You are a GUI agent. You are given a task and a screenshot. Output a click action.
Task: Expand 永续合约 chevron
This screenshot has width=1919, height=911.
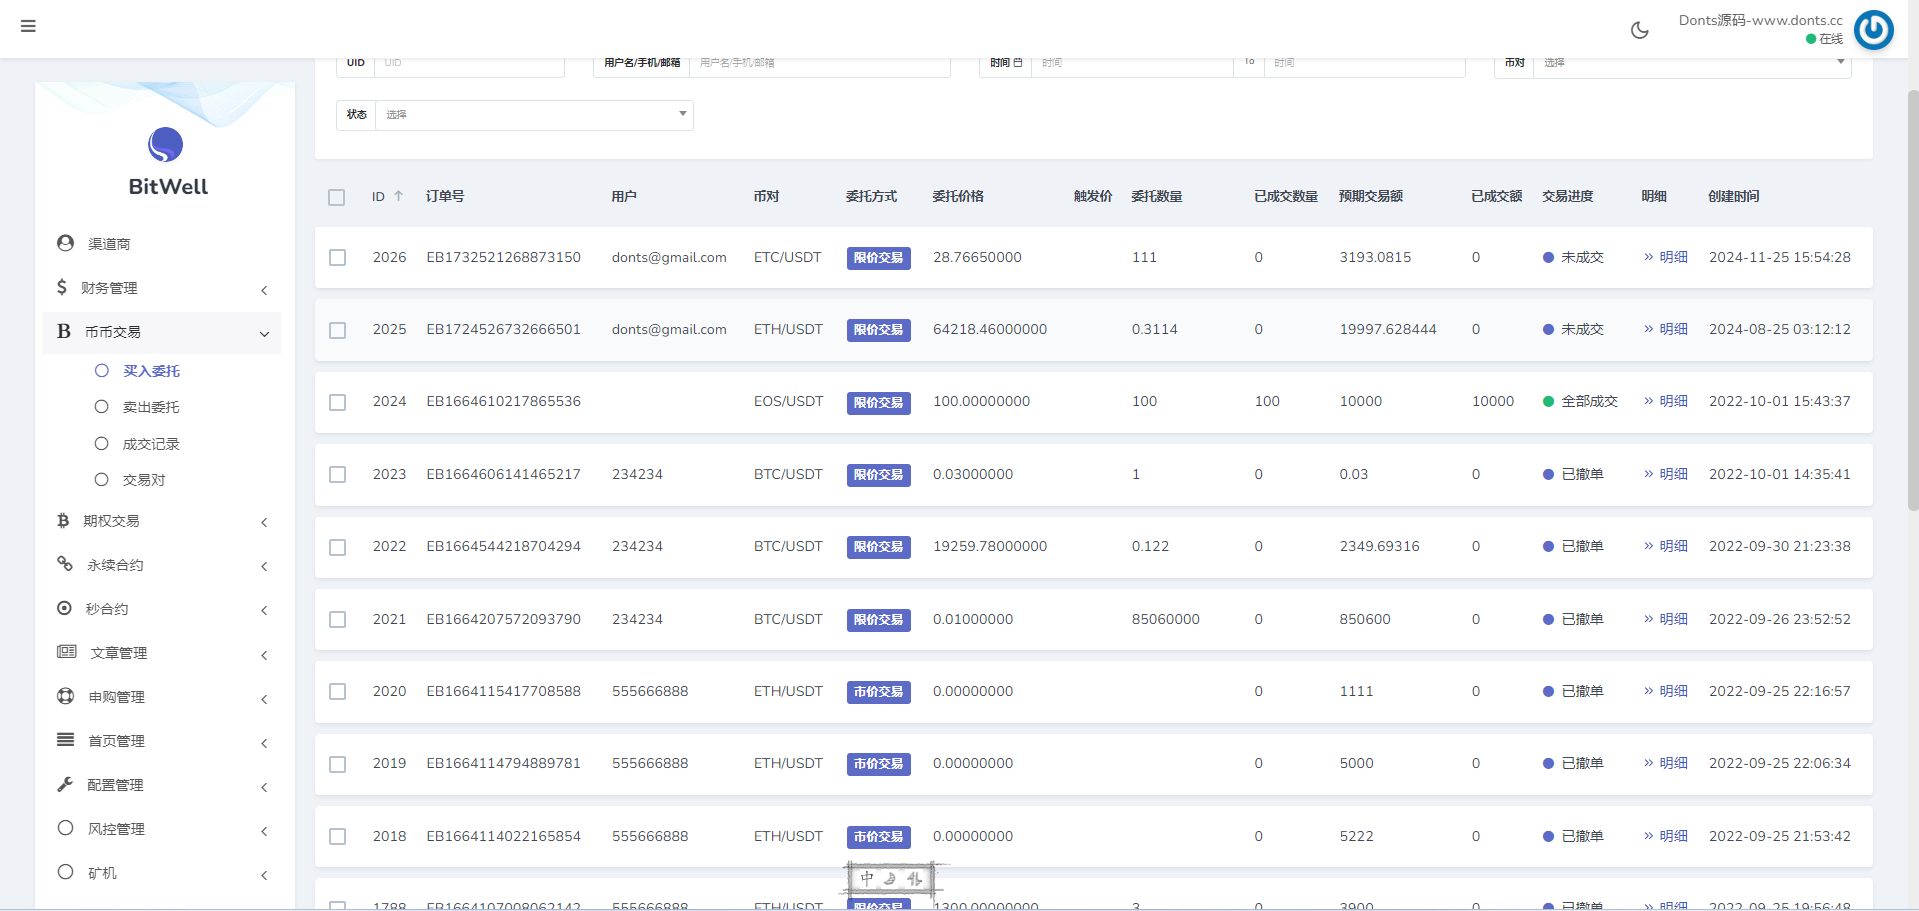264,566
